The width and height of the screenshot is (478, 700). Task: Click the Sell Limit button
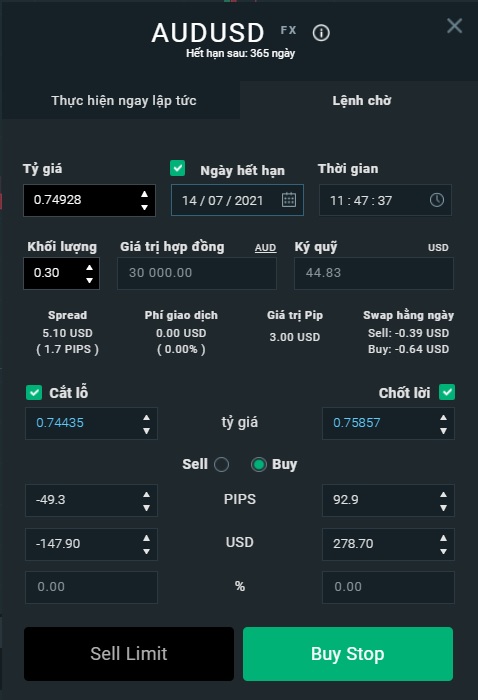coord(129,654)
